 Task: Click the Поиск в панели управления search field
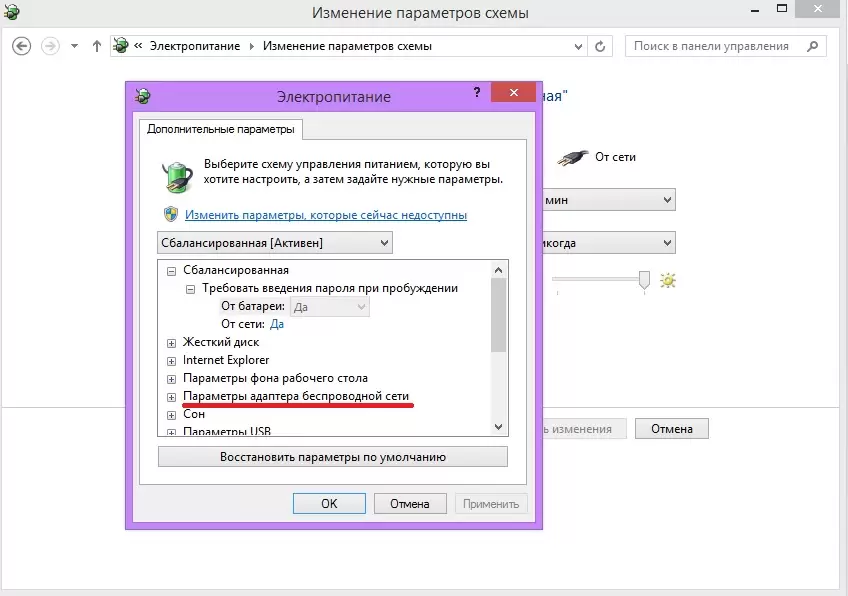(x=711, y=46)
